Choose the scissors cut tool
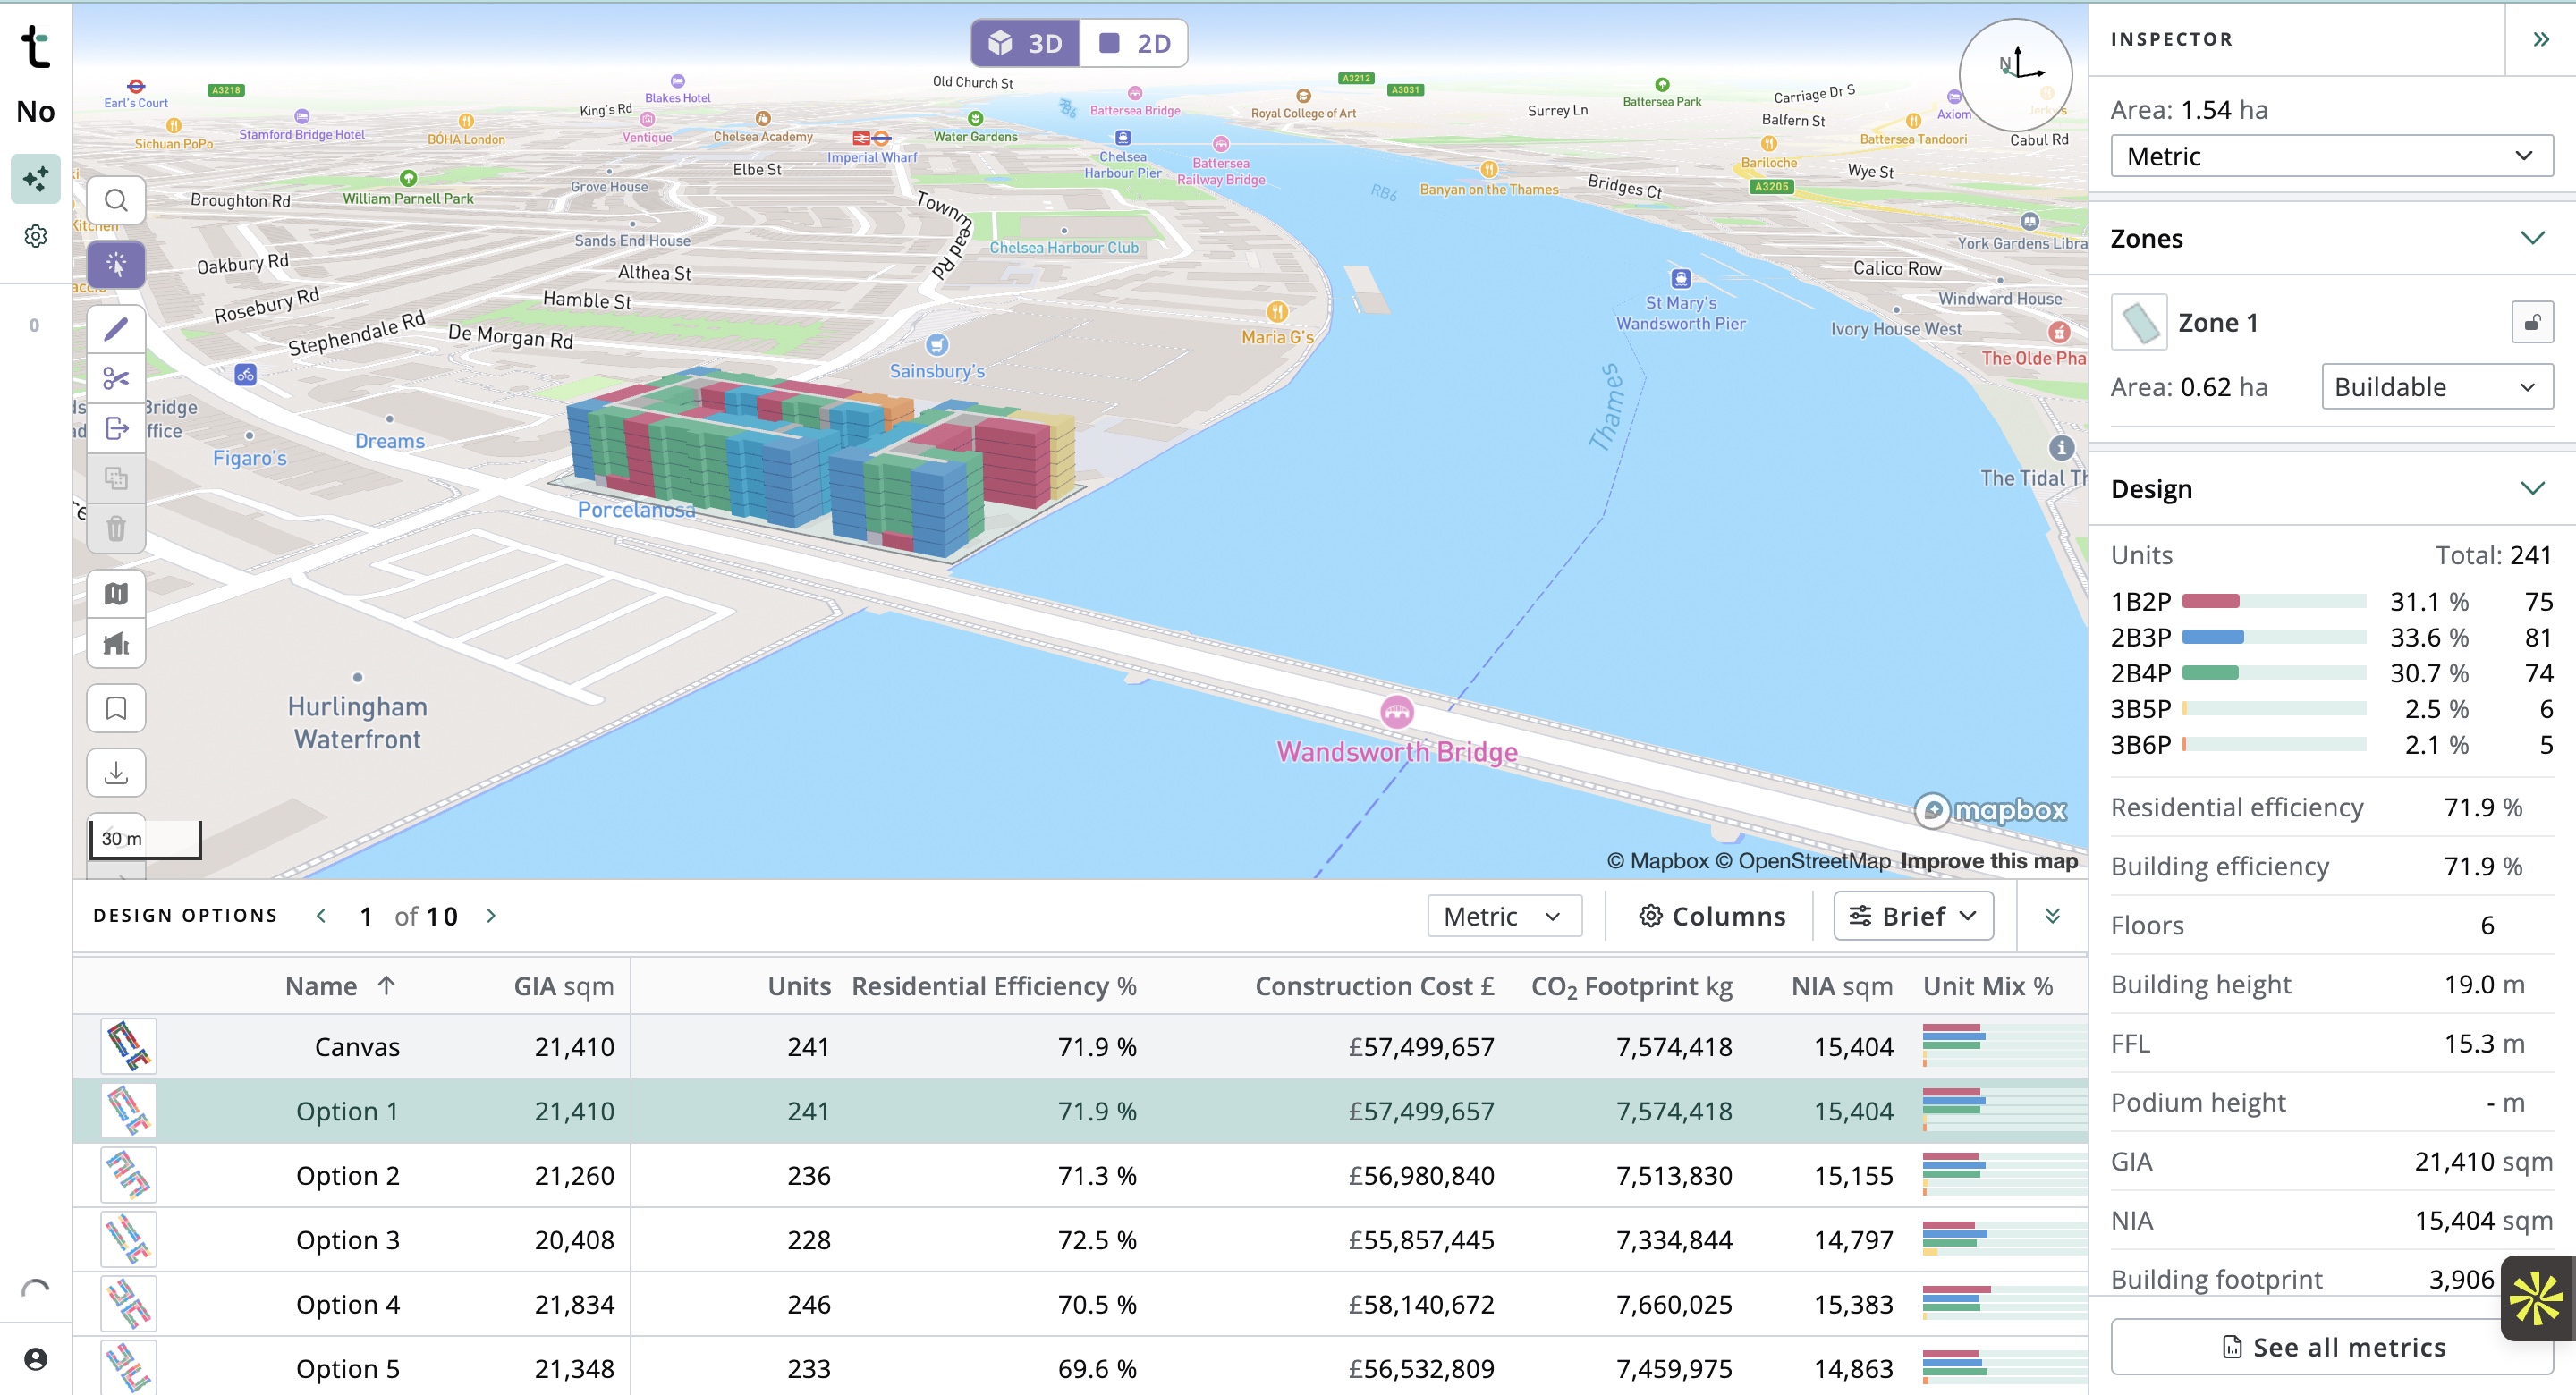This screenshot has width=2576, height=1395. [116, 379]
